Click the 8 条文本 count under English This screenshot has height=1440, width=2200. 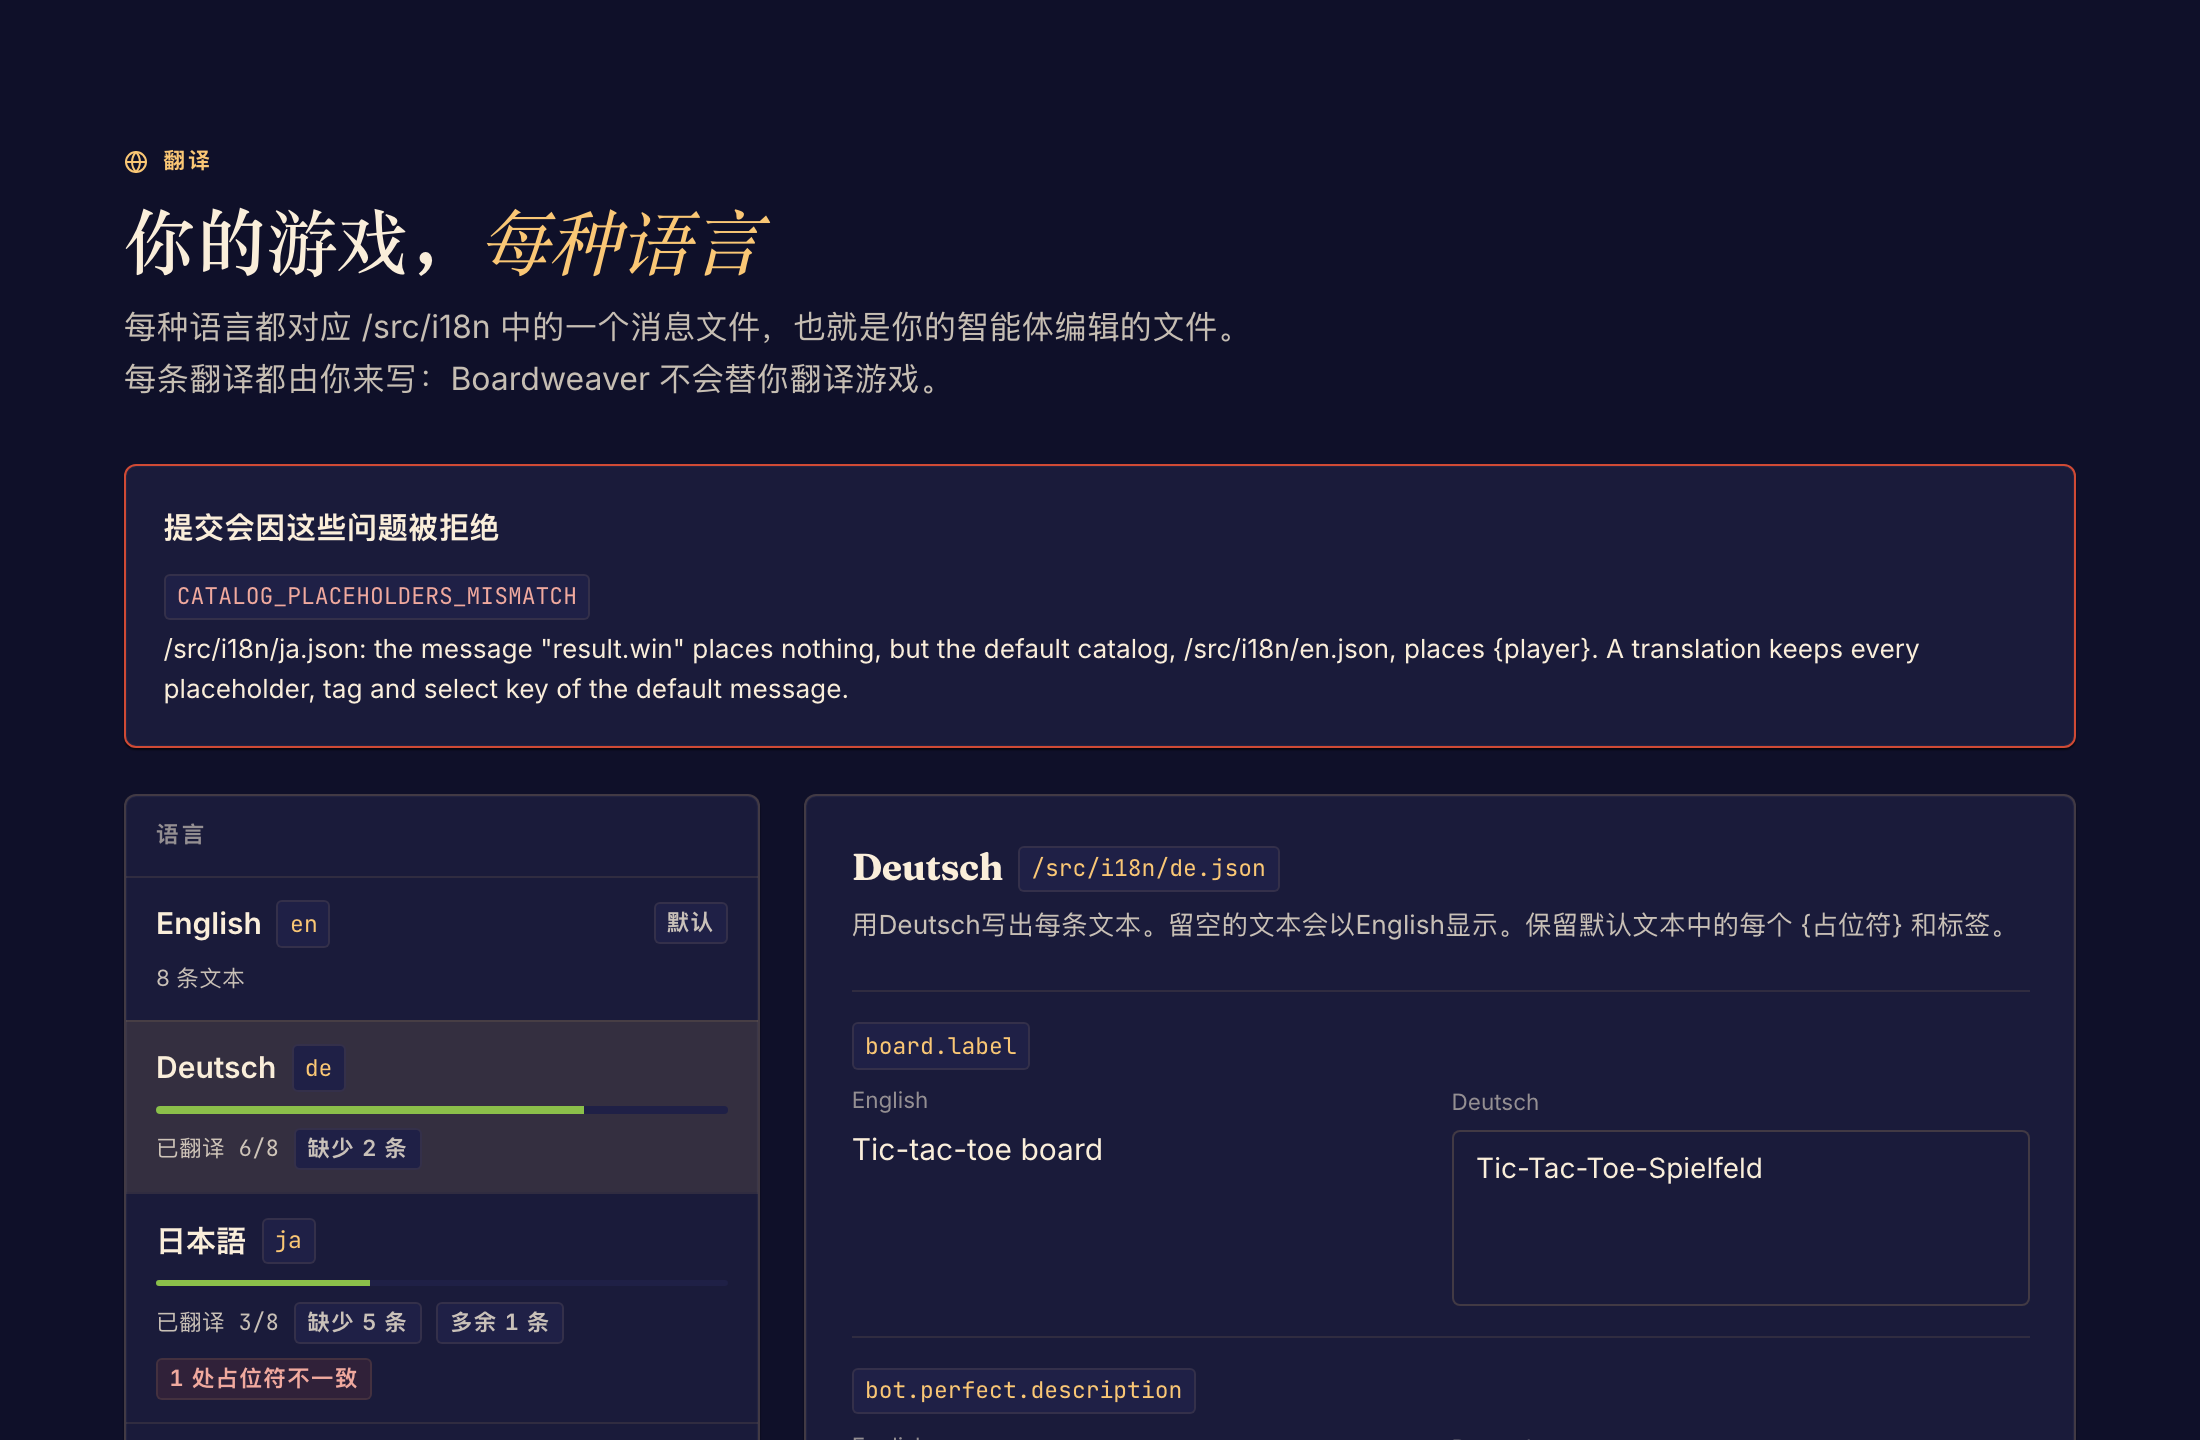(200, 978)
